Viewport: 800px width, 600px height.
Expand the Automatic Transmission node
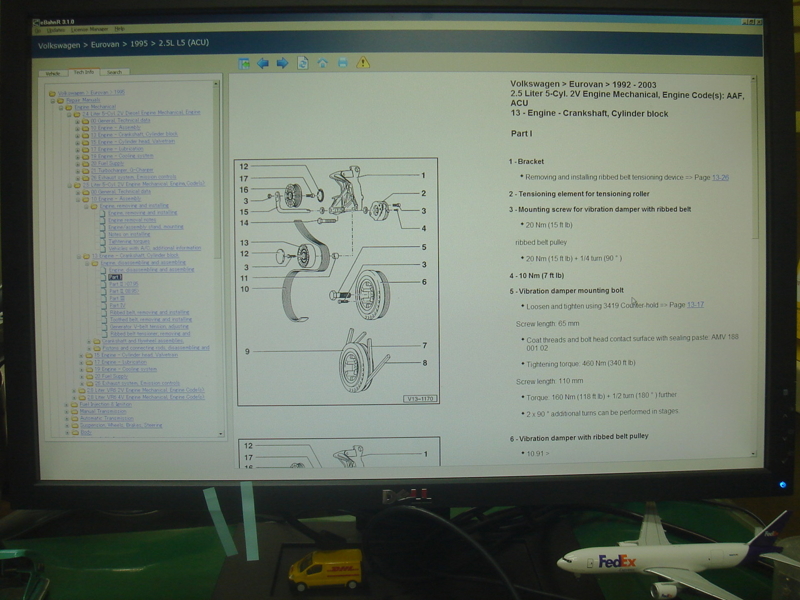click(x=67, y=419)
